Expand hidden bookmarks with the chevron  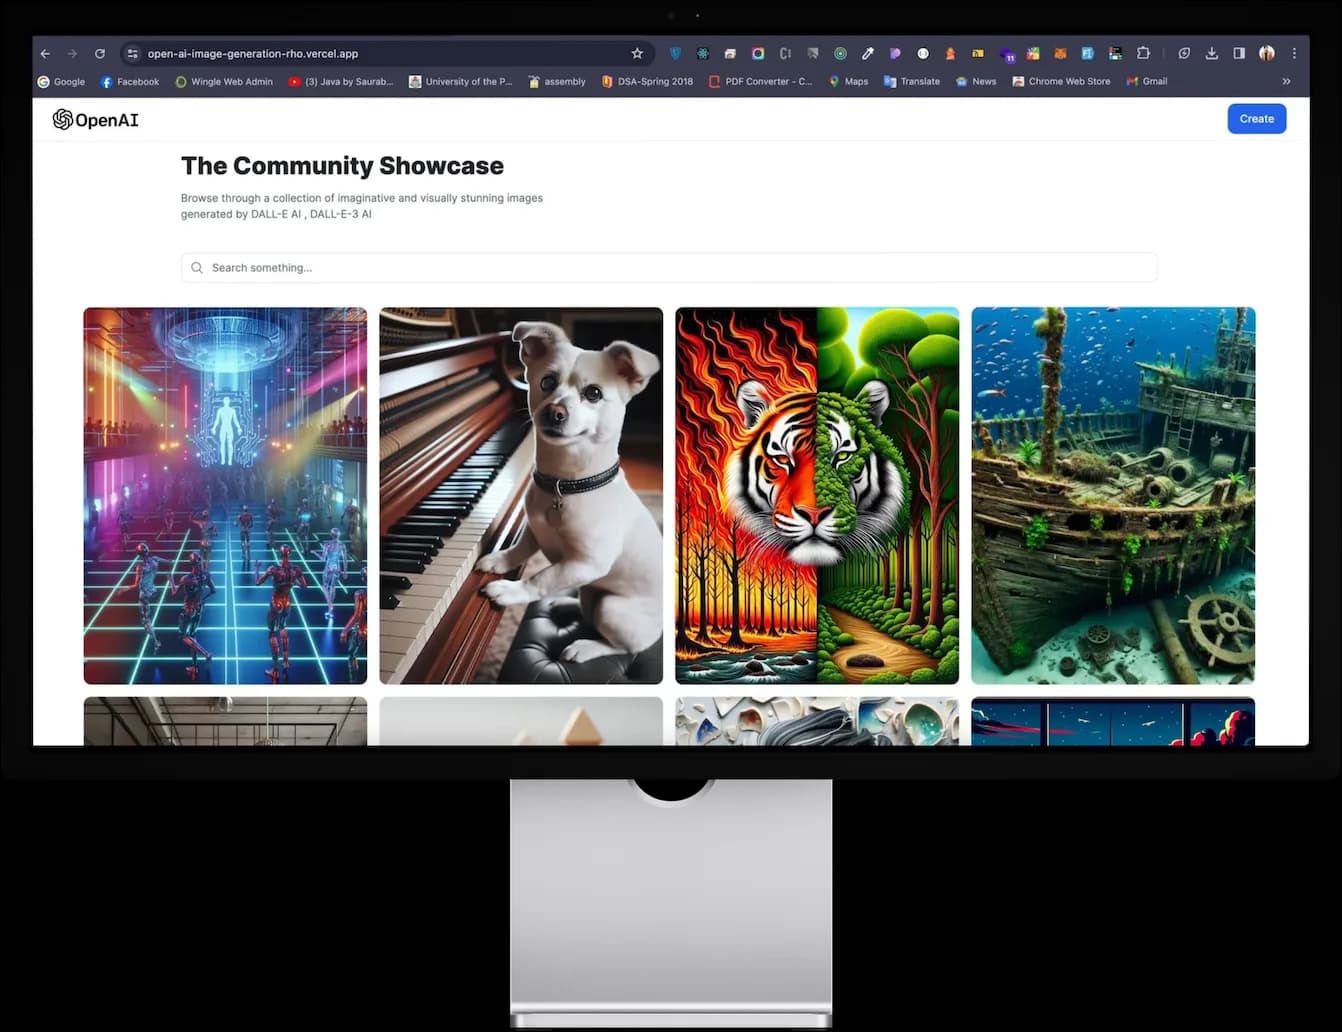point(1286,81)
